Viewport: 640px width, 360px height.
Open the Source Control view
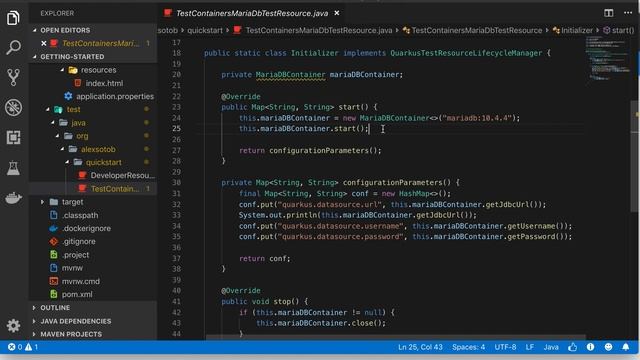(x=13, y=77)
